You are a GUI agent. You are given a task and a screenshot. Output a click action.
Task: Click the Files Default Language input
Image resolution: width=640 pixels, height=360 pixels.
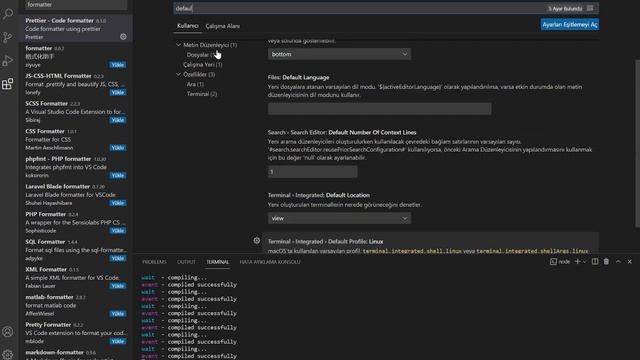(x=380, y=109)
